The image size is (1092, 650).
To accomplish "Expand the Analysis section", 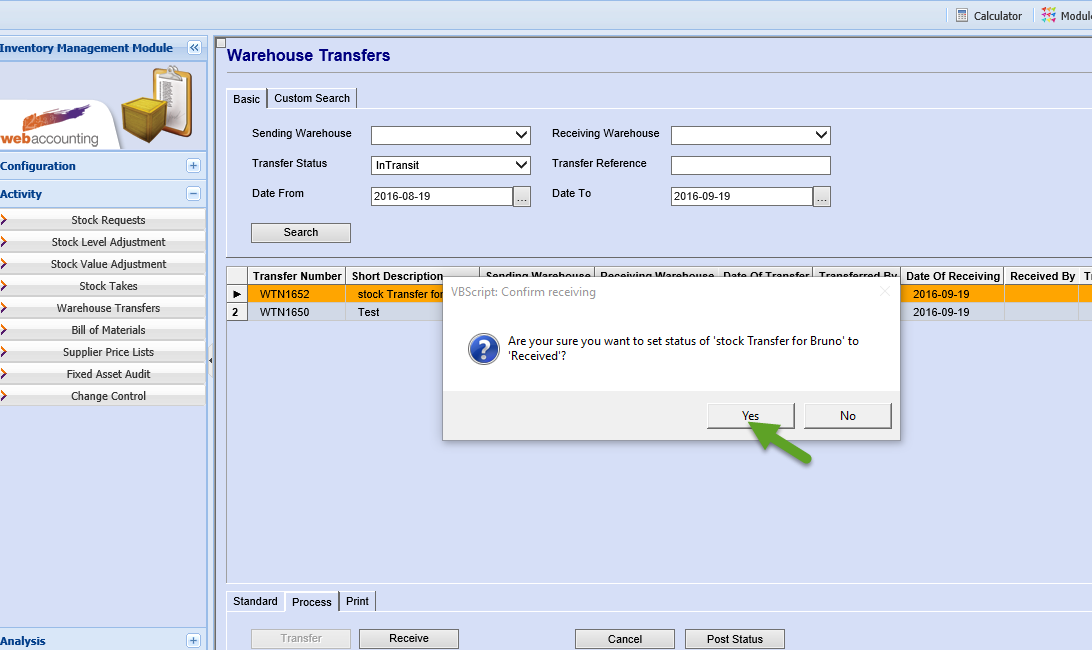I will [x=193, y=641].
